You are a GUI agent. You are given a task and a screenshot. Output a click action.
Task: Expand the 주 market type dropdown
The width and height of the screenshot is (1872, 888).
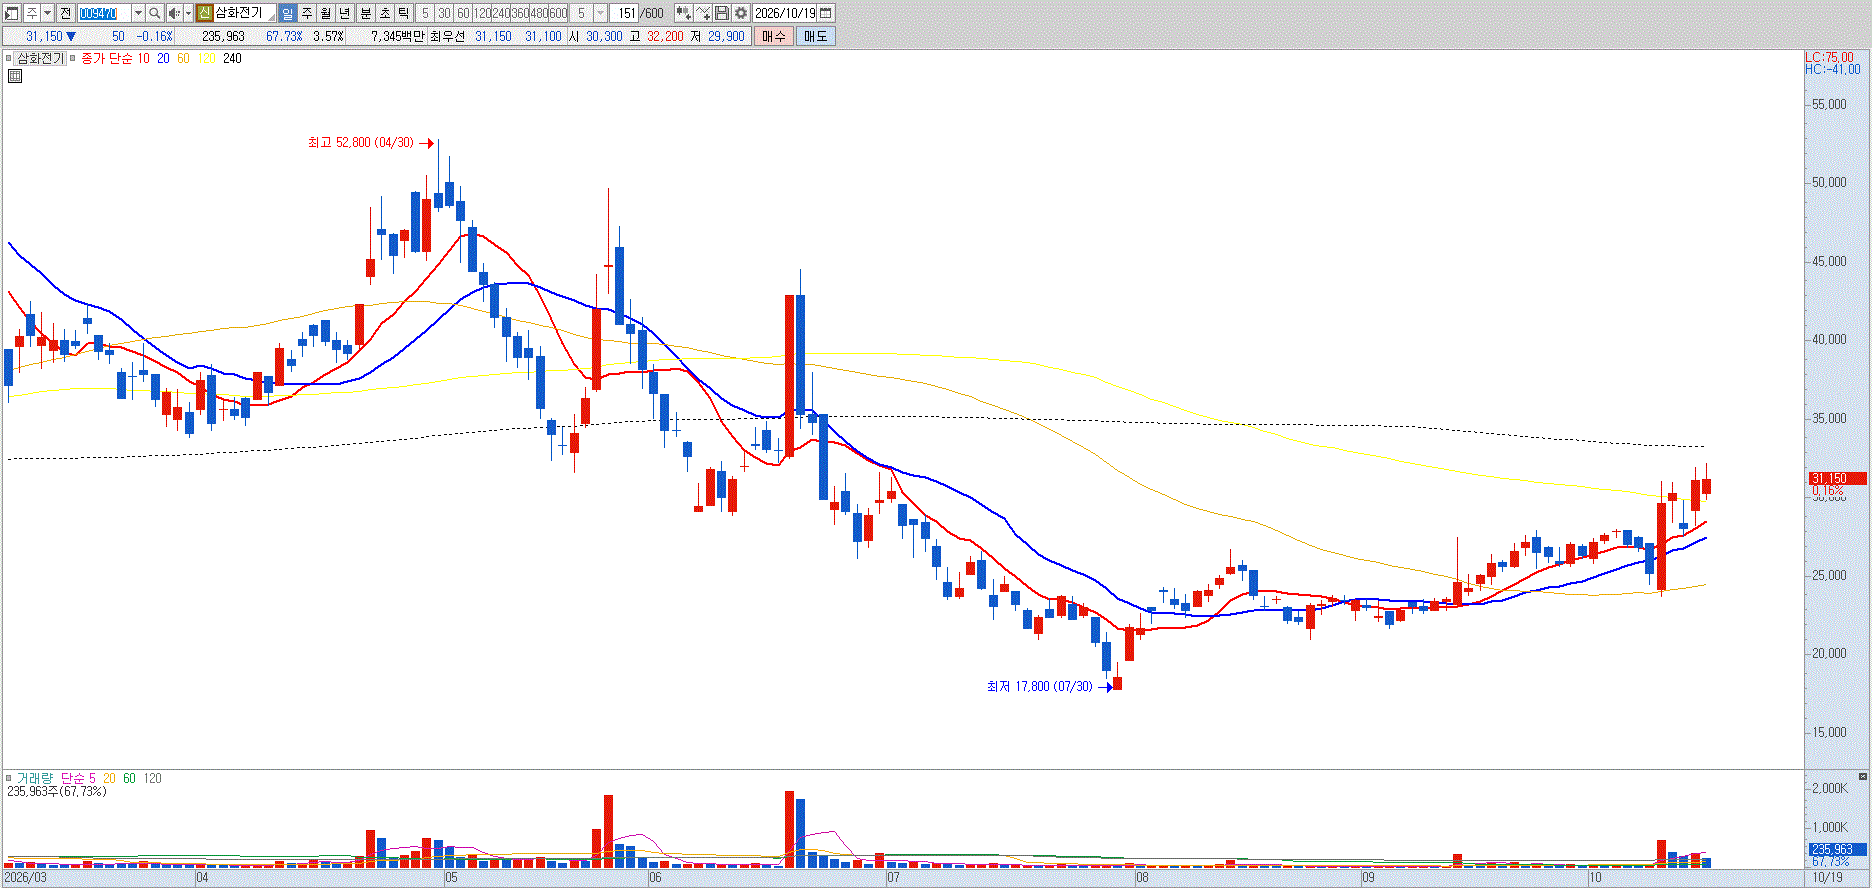point(46,13)
